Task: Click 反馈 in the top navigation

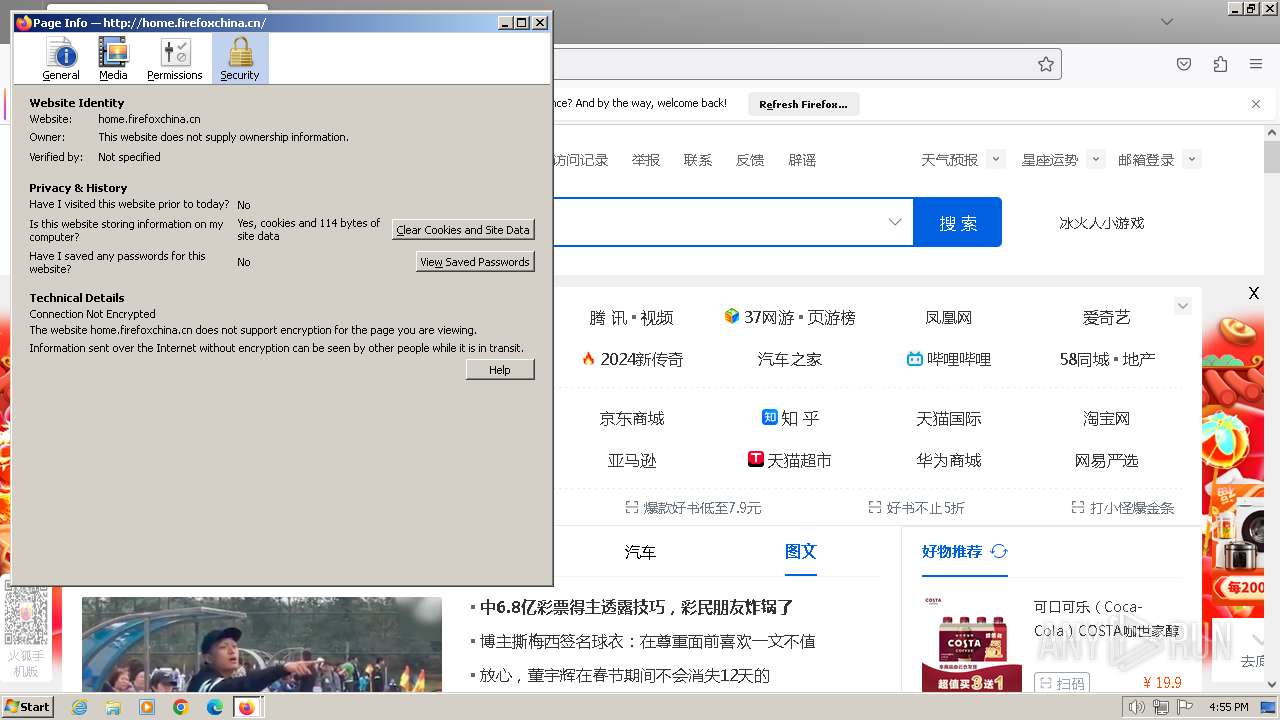Action: 750,160
